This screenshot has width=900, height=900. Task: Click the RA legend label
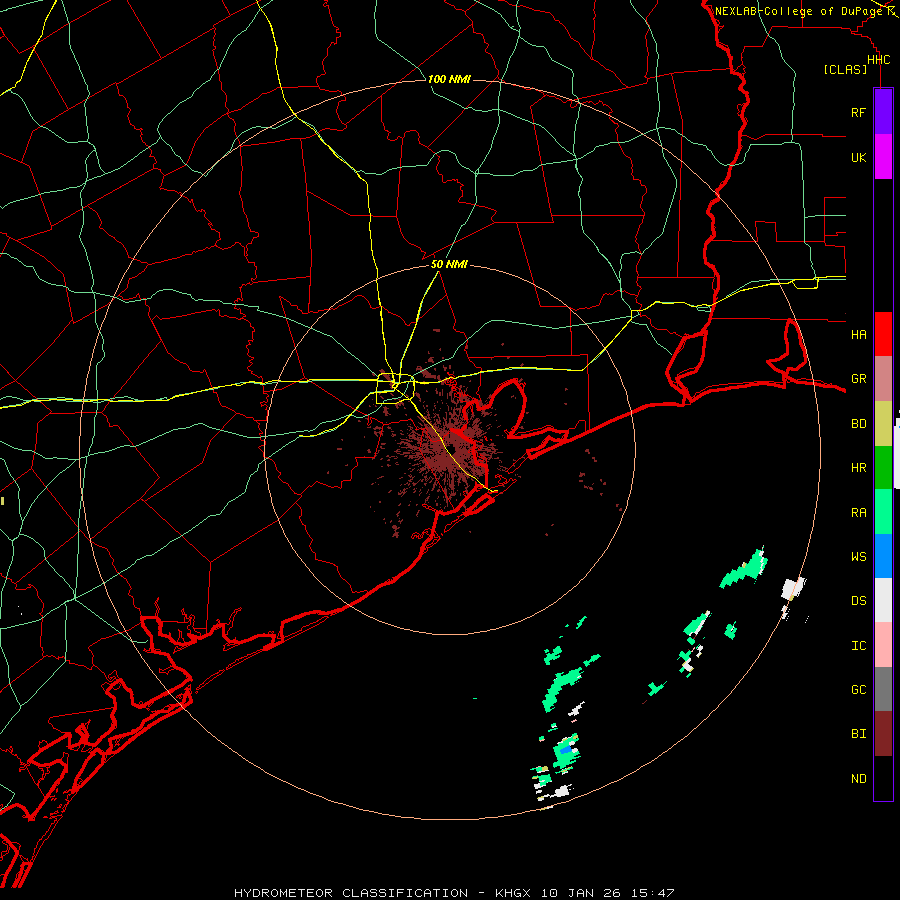coord(858,513)
